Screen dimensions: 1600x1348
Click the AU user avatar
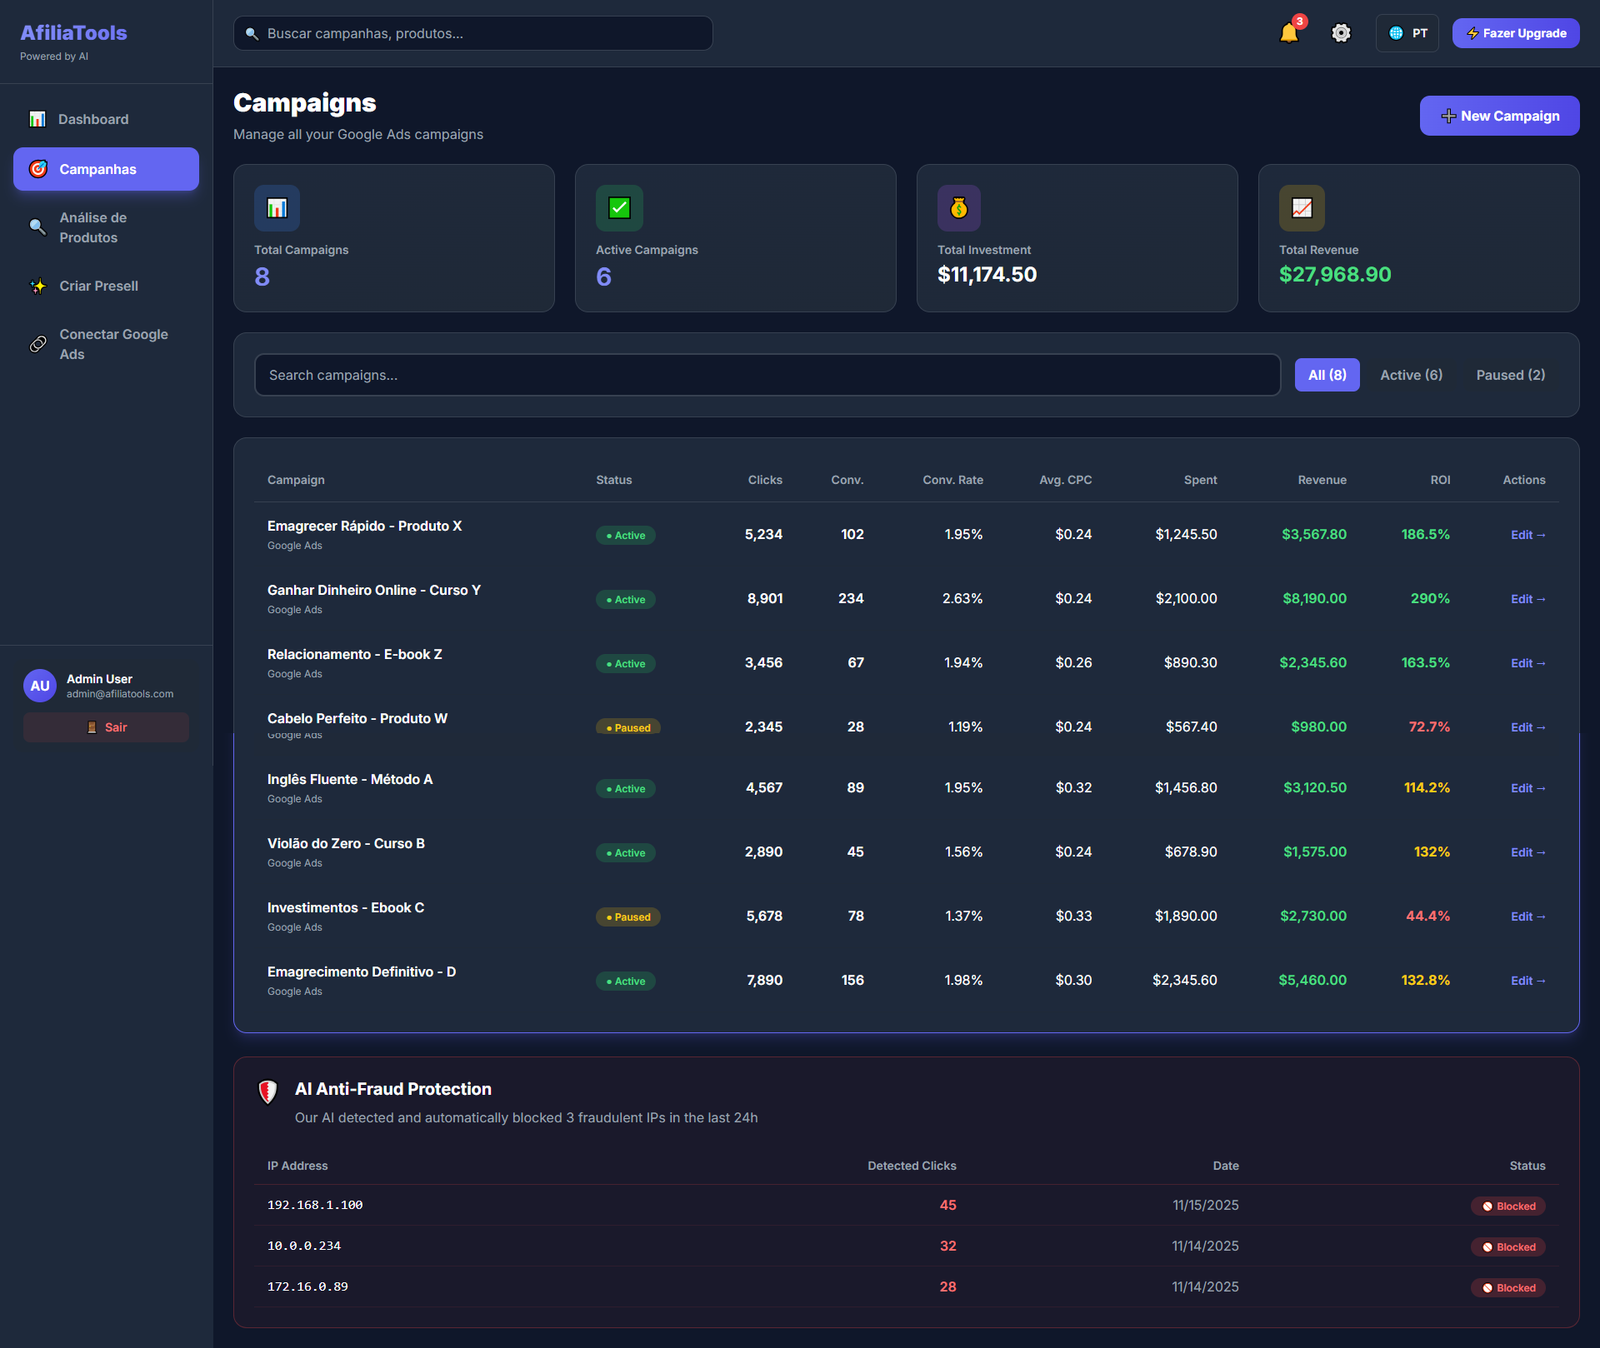click(x=40, y=686)
